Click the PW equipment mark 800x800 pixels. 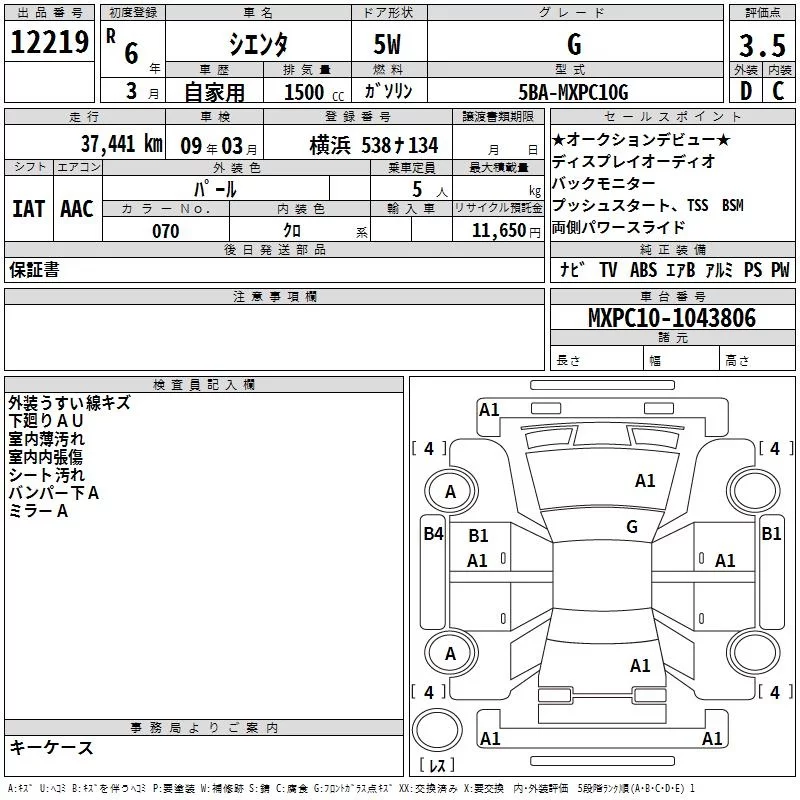point(780,269)
